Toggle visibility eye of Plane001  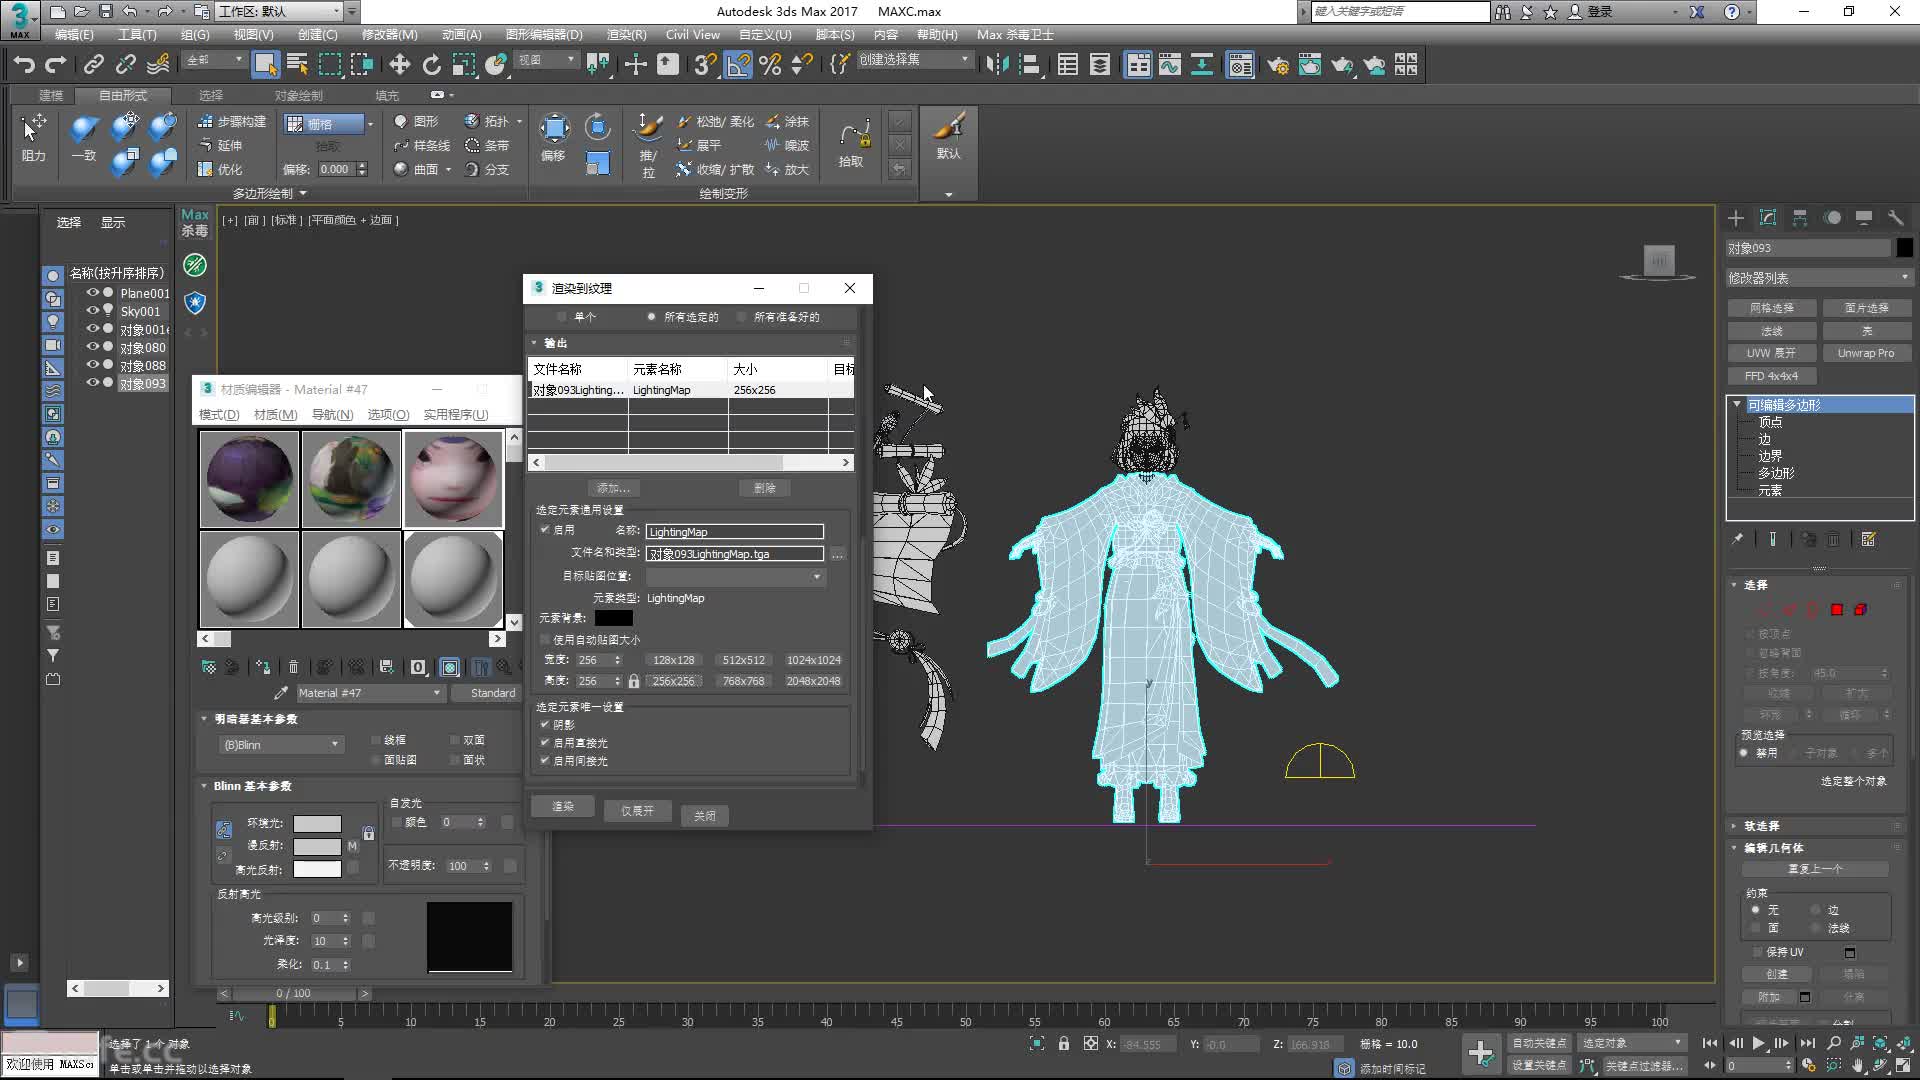[93, 293]
